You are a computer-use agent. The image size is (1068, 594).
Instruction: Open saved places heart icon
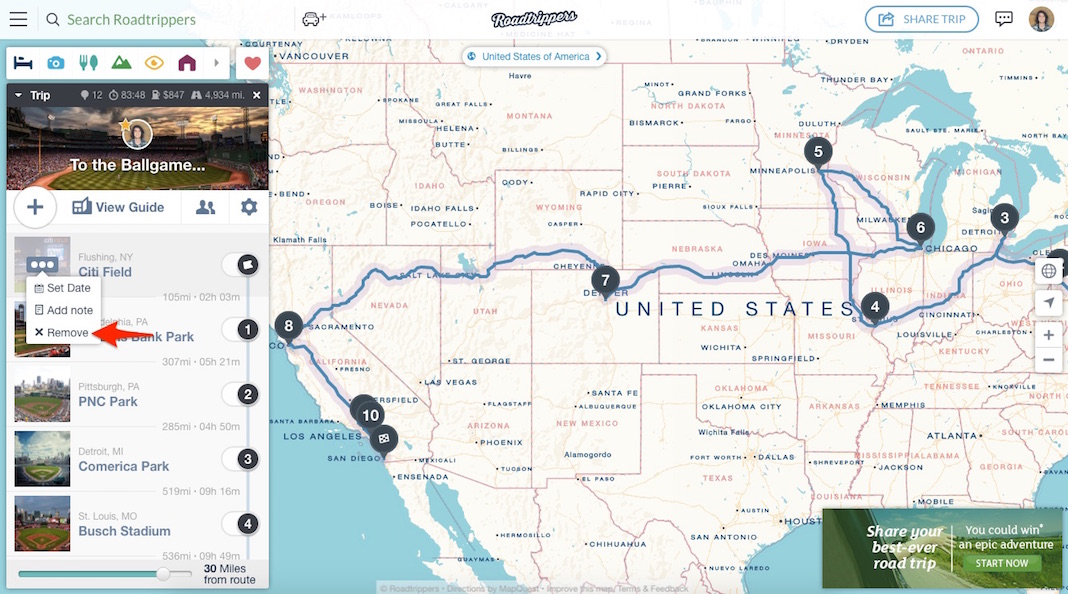point(252,63)
